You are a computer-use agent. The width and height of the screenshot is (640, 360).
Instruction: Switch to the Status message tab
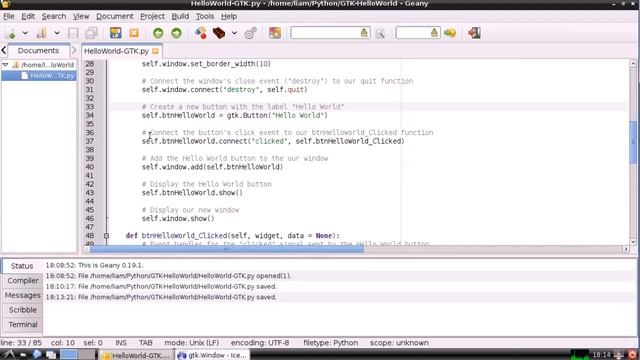click(x=22, y=266)
